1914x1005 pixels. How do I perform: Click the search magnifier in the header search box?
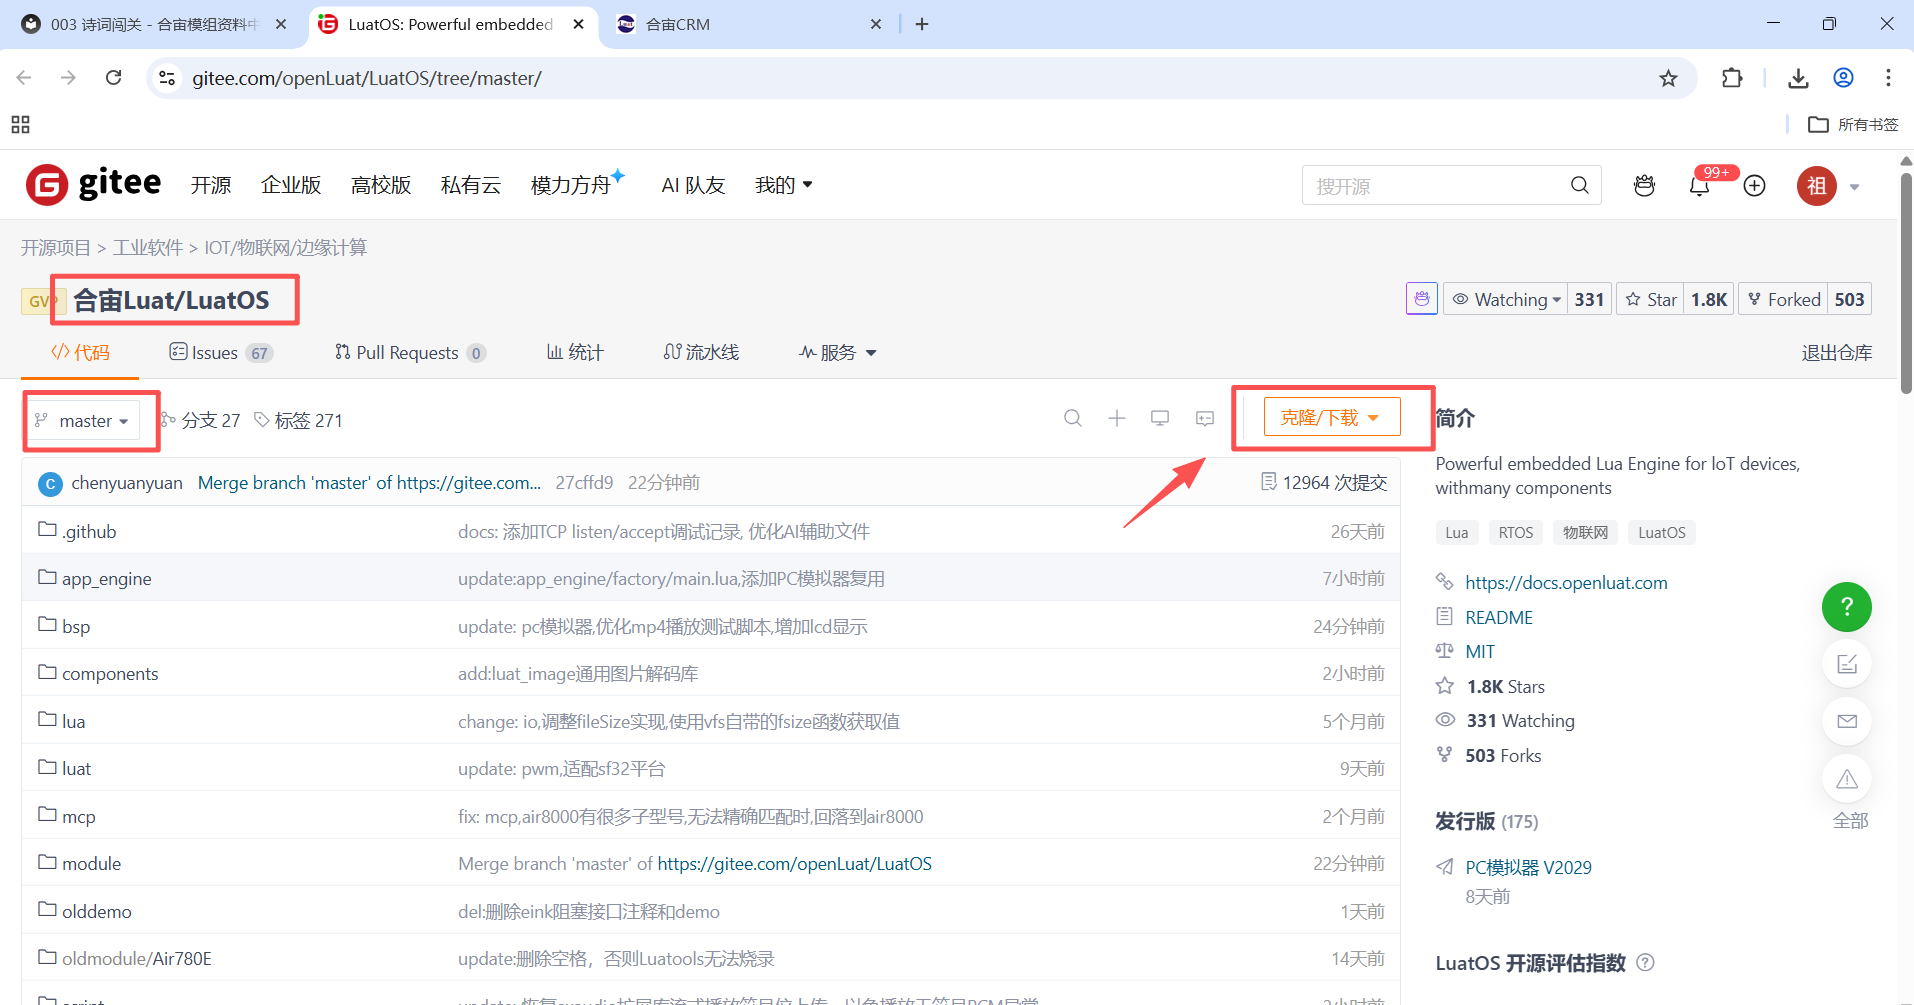pos(1579,185)
